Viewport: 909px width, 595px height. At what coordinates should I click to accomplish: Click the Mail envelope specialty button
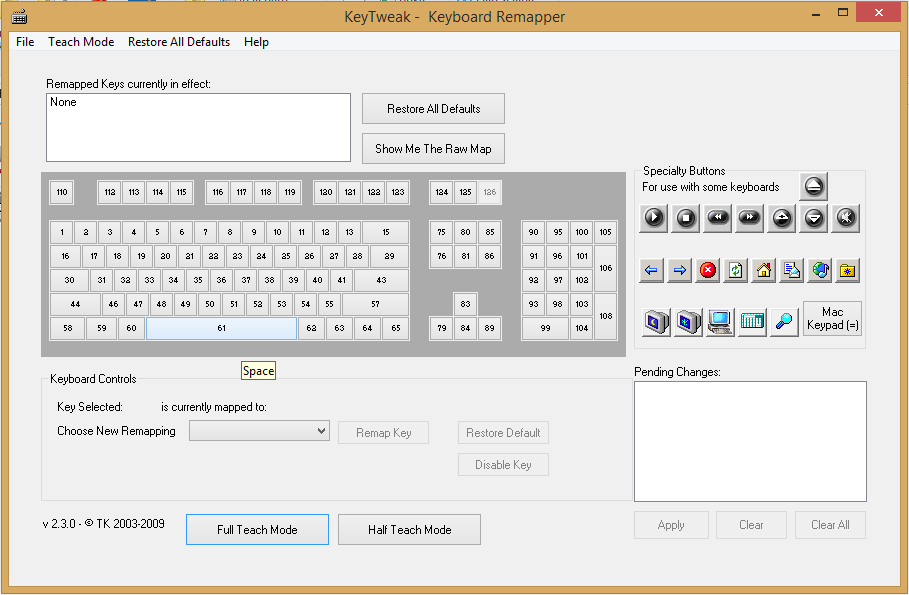coord(791,270)
